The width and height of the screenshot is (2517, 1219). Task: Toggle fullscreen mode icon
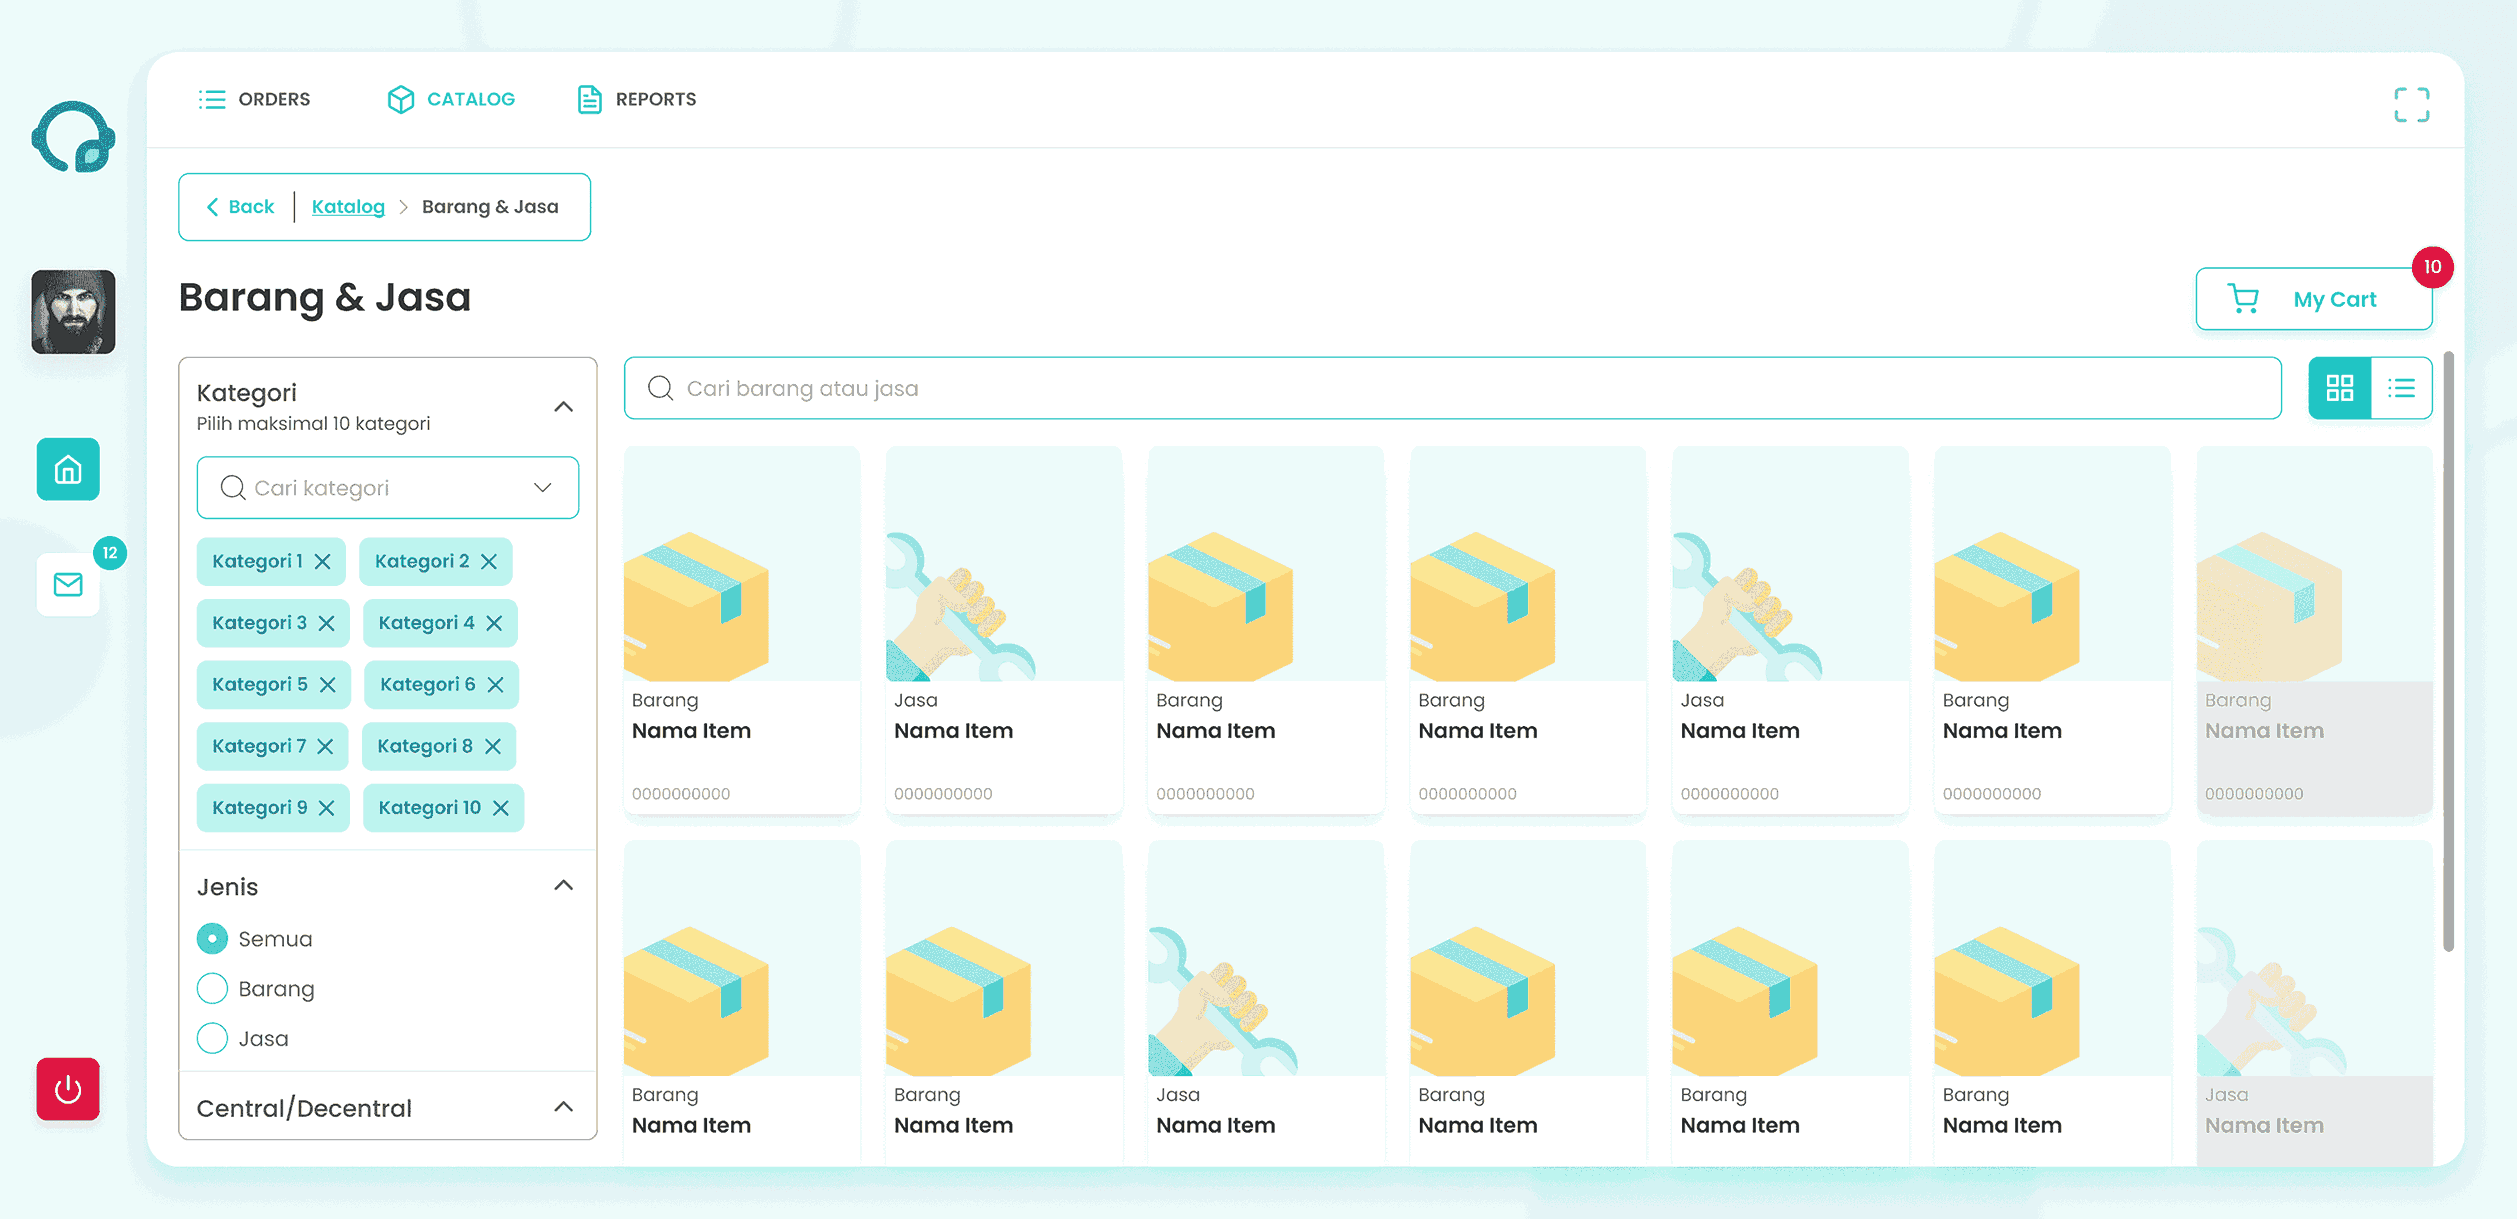2411,104
